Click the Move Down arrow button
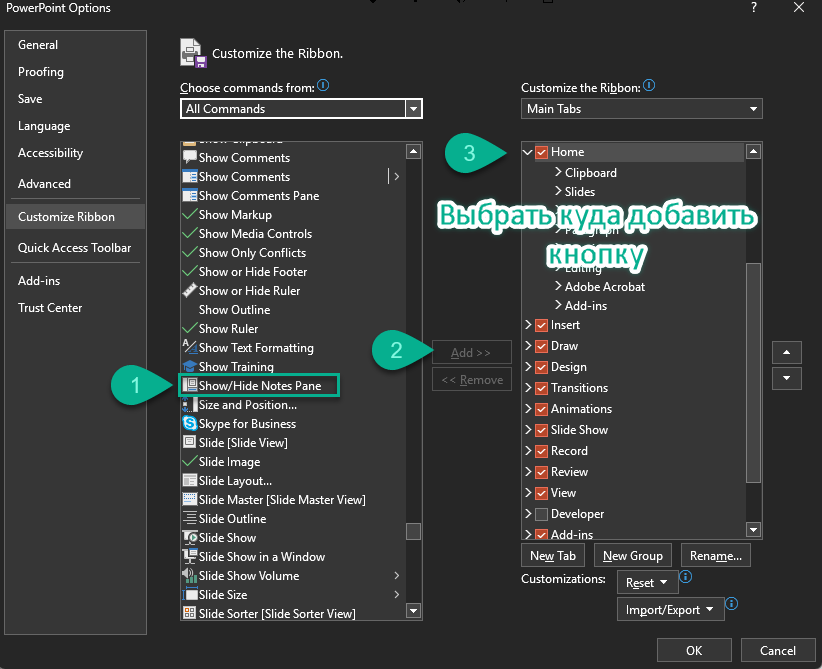Image resolution: width=822 pixels, height=669 pixels. tap(786, 378)
